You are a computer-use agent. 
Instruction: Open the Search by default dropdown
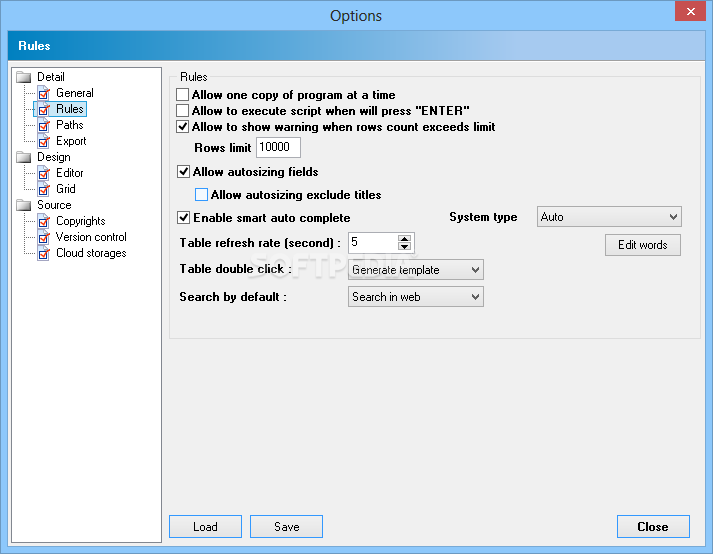pyautogui.click(x=416, y=297)
